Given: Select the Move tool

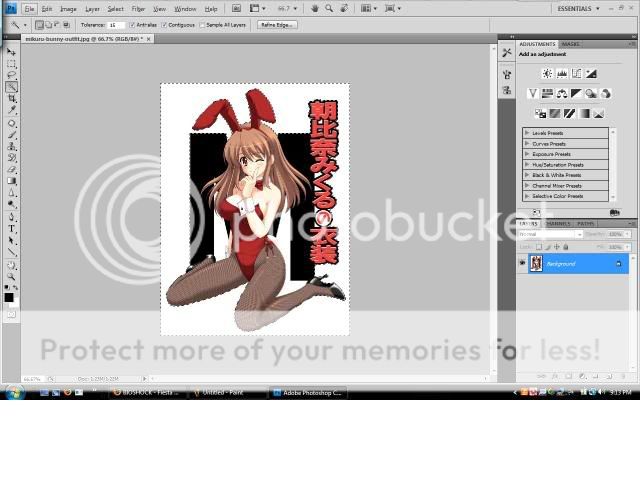Looking at the screenshot, I should coord(11,52).
